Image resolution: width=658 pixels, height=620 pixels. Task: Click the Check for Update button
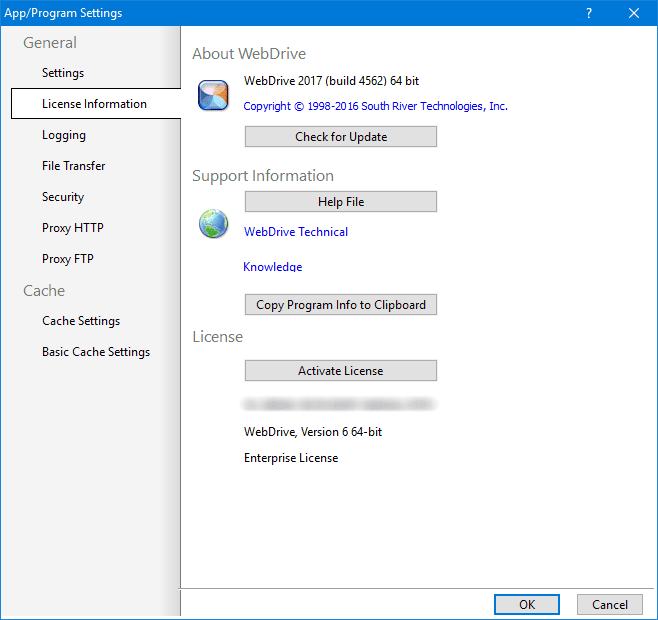coord(341,137)
